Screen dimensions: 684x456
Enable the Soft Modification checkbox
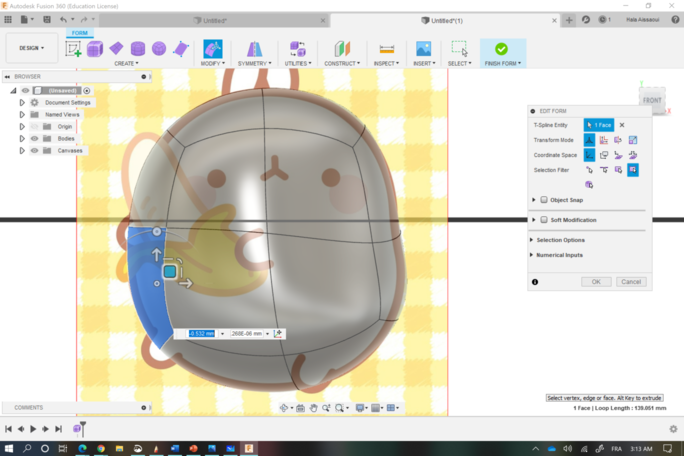click(544, 220)
